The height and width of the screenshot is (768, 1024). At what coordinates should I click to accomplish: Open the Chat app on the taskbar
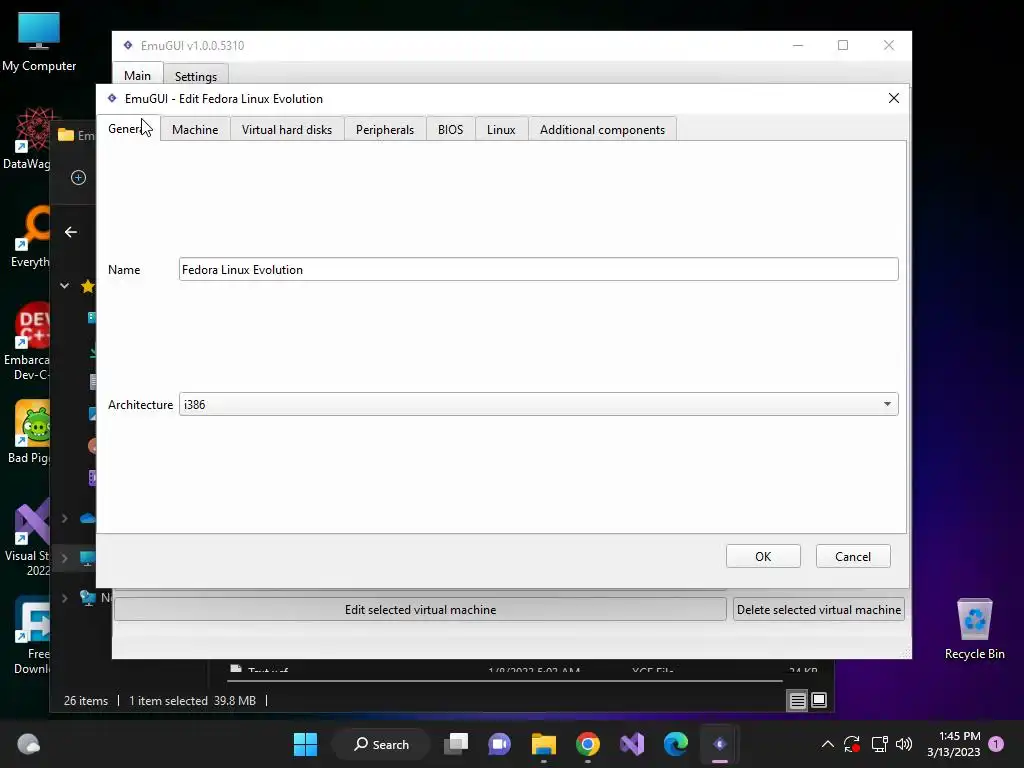point(500,744)
